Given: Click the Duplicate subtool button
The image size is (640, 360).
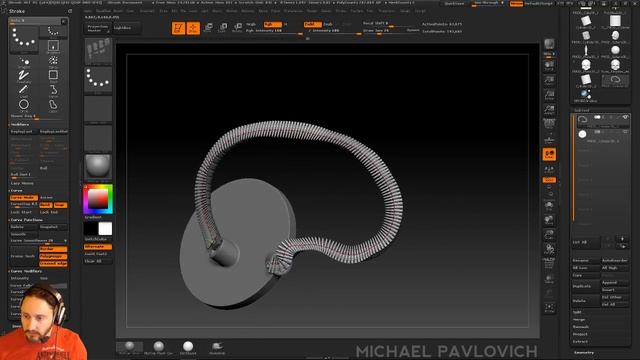Looking at the screenshot, I should click(x=586, y=286).
